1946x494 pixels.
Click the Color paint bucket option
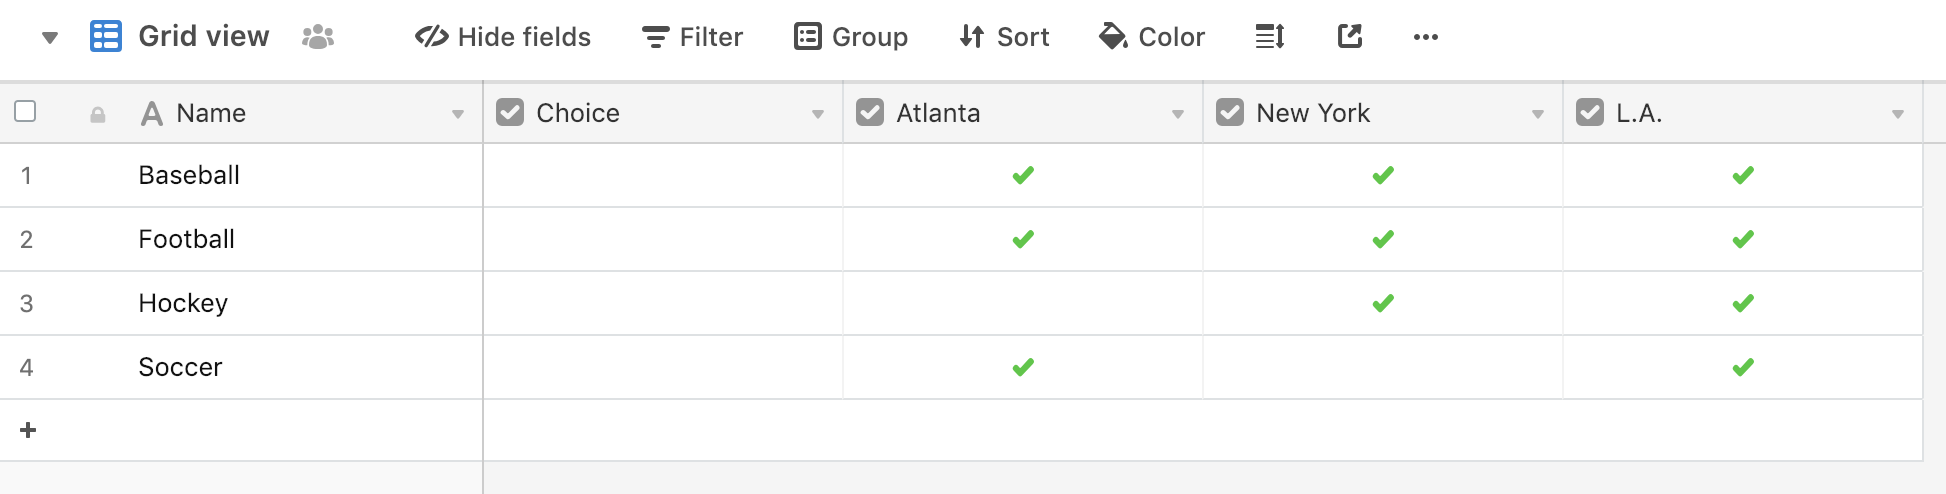(x=1152, y=37)
